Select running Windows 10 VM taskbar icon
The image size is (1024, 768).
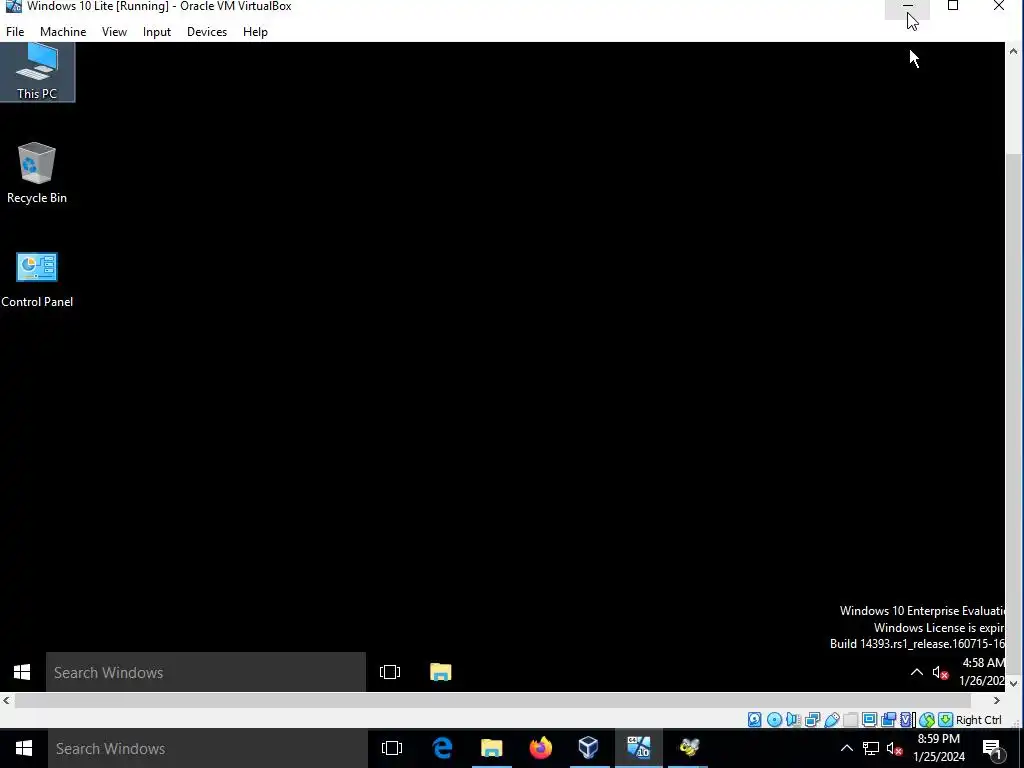click(639, 748)
